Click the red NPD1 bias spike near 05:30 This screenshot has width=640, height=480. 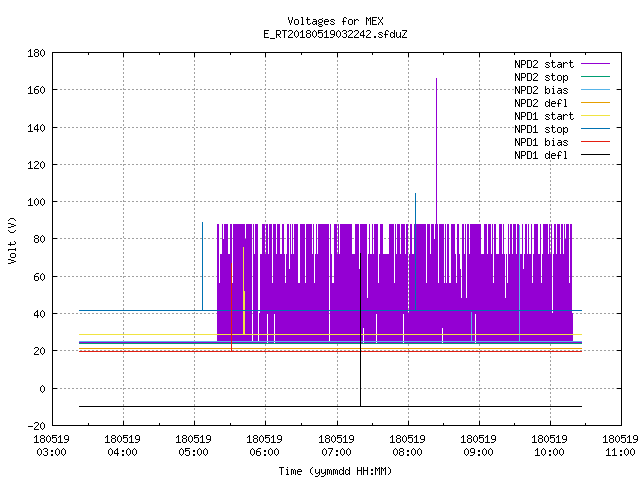(x=232, y=307)
